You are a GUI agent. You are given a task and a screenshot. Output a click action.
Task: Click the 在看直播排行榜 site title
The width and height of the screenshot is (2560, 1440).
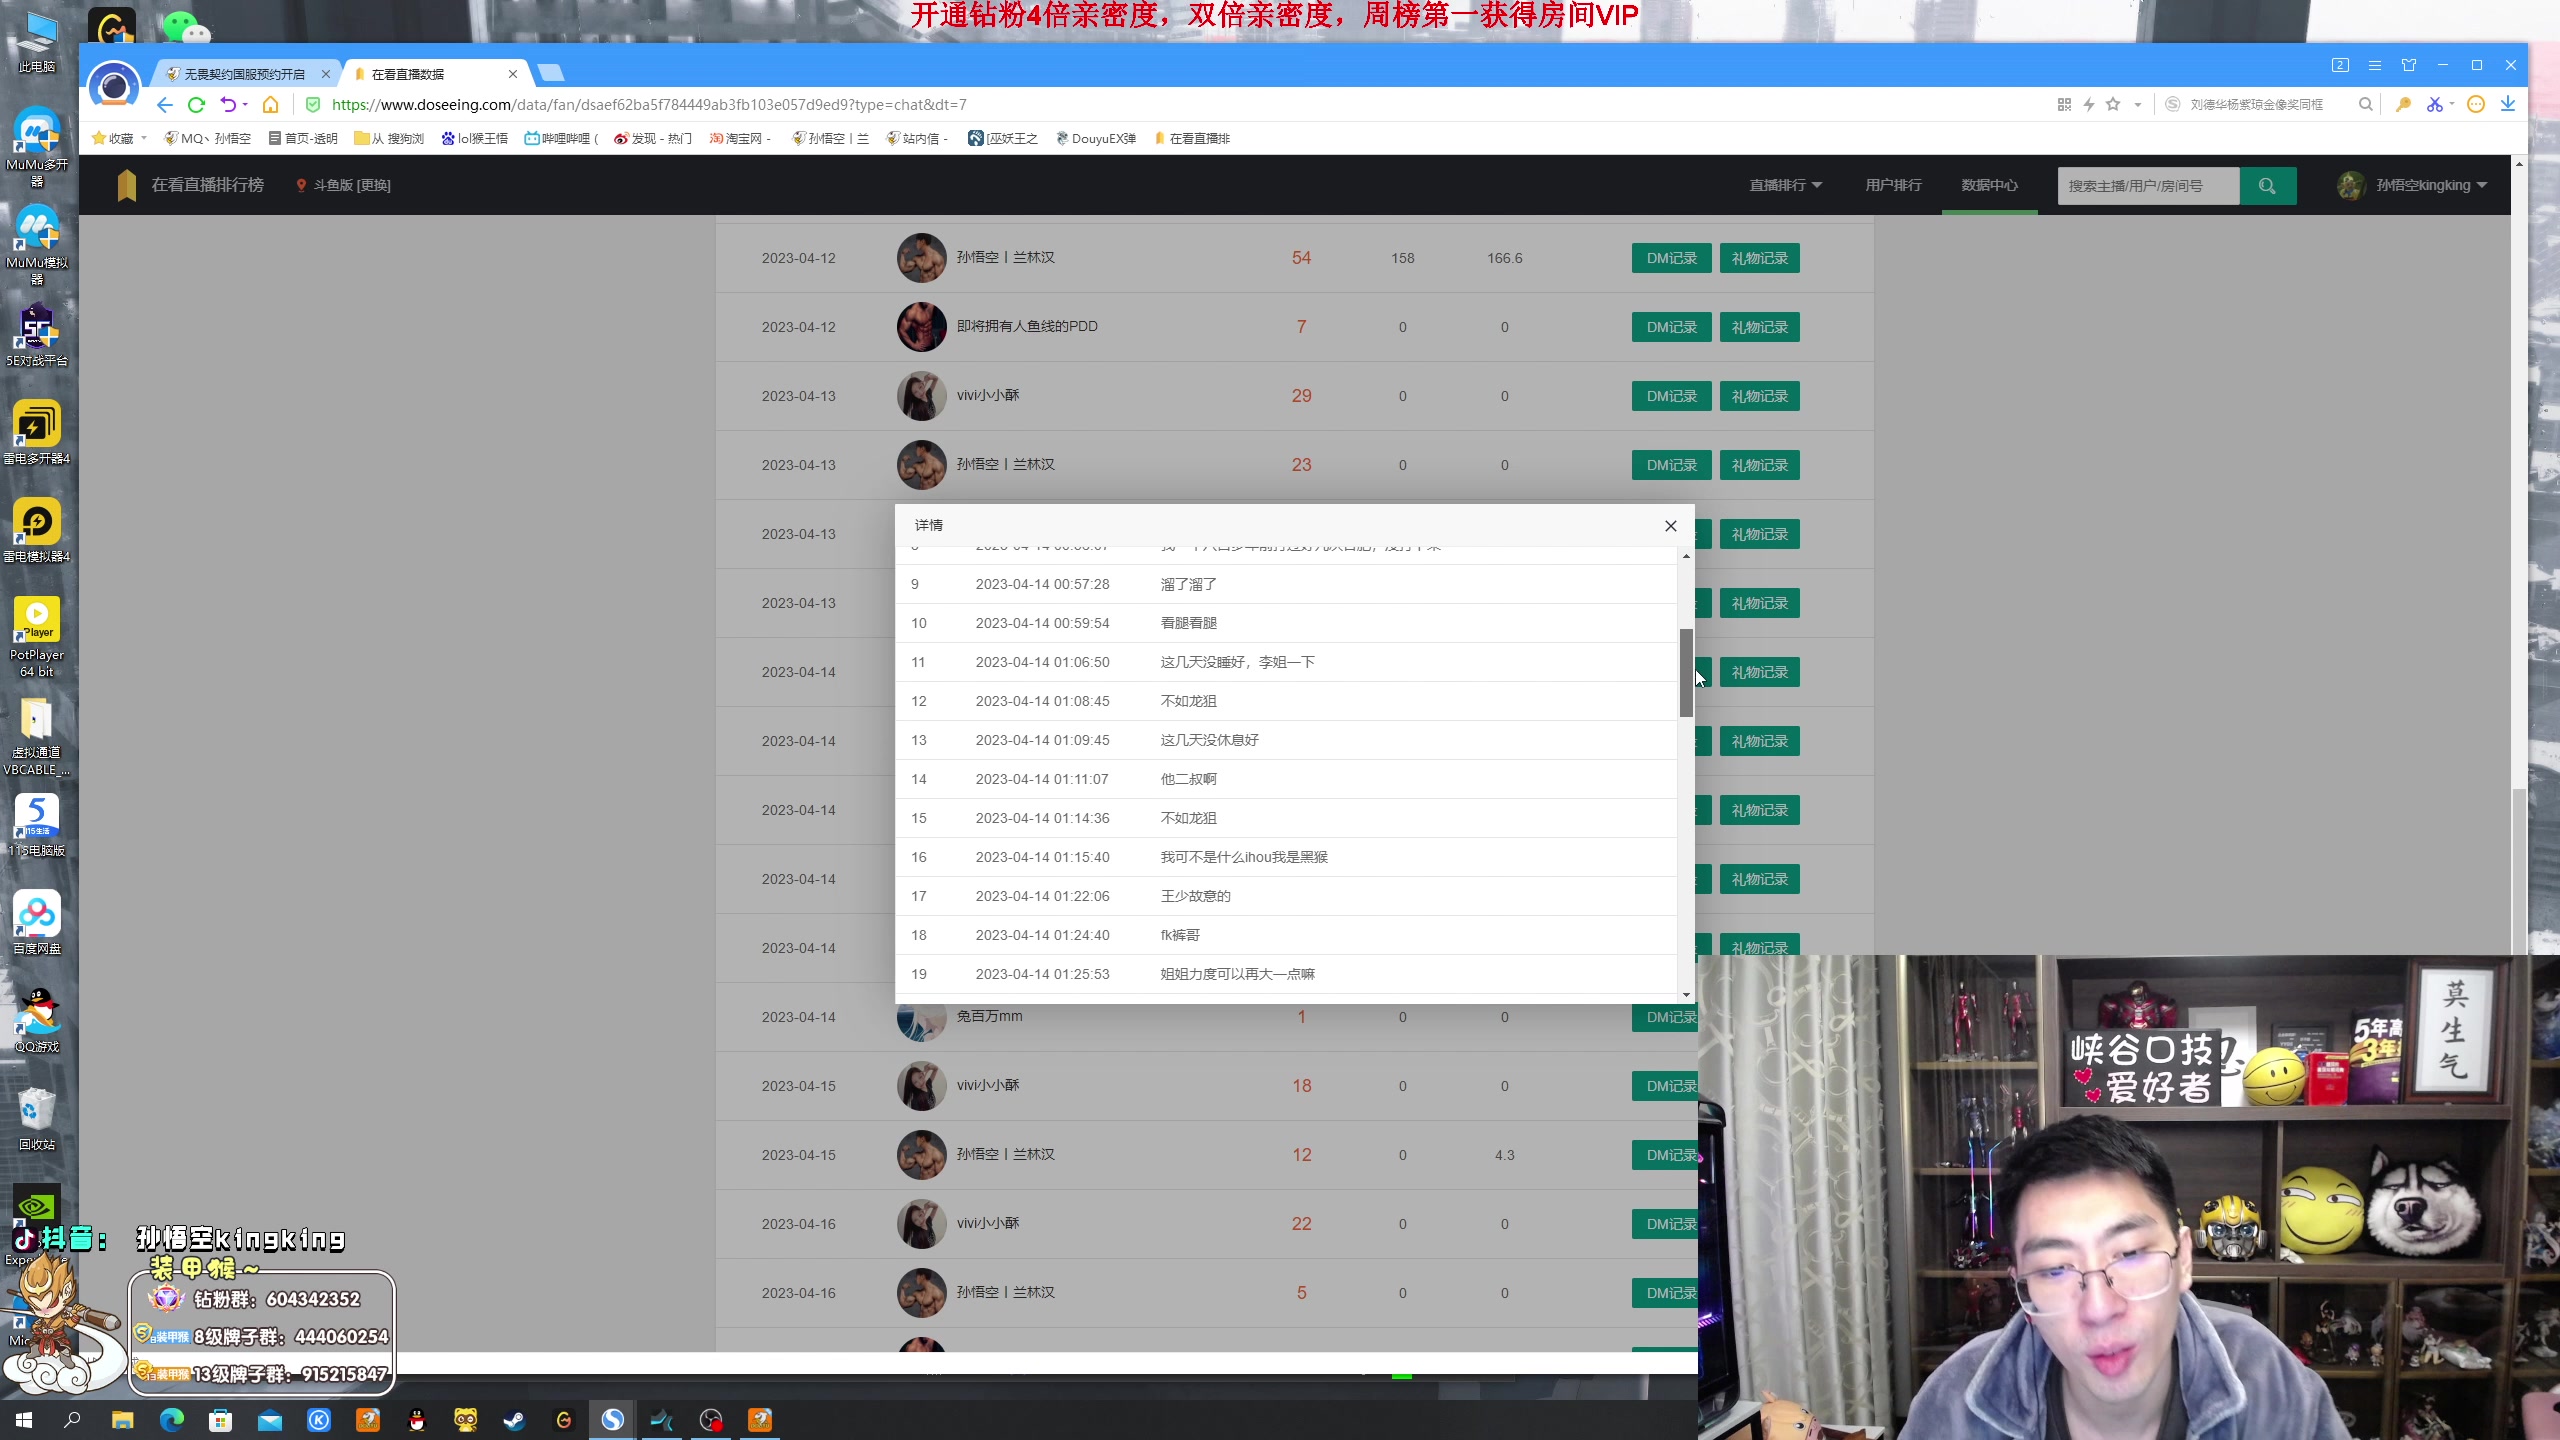tap(207, 185)
